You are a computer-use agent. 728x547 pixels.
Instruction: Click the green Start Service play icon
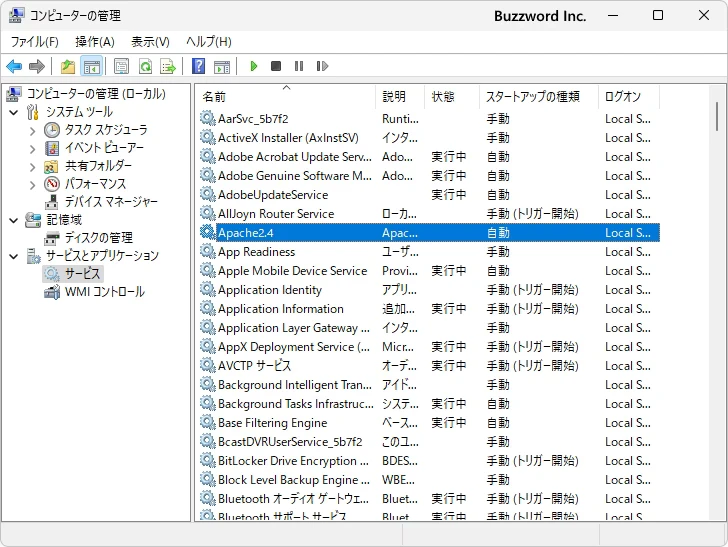[x=254, y=67]
